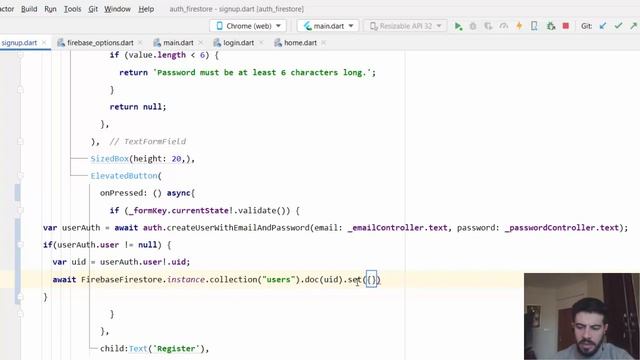Open the Window menu
Screen dimensions: 640x360
point(117,9)
